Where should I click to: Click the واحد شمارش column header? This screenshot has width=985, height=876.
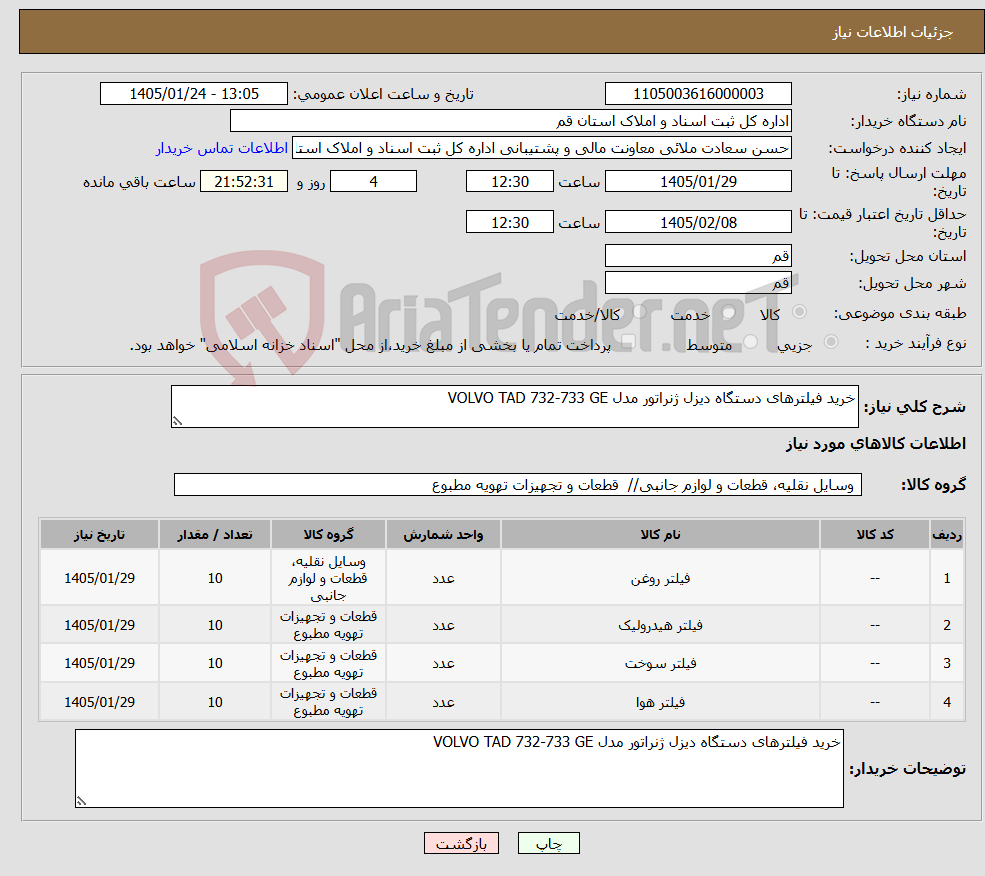click(x=443, y=534)
